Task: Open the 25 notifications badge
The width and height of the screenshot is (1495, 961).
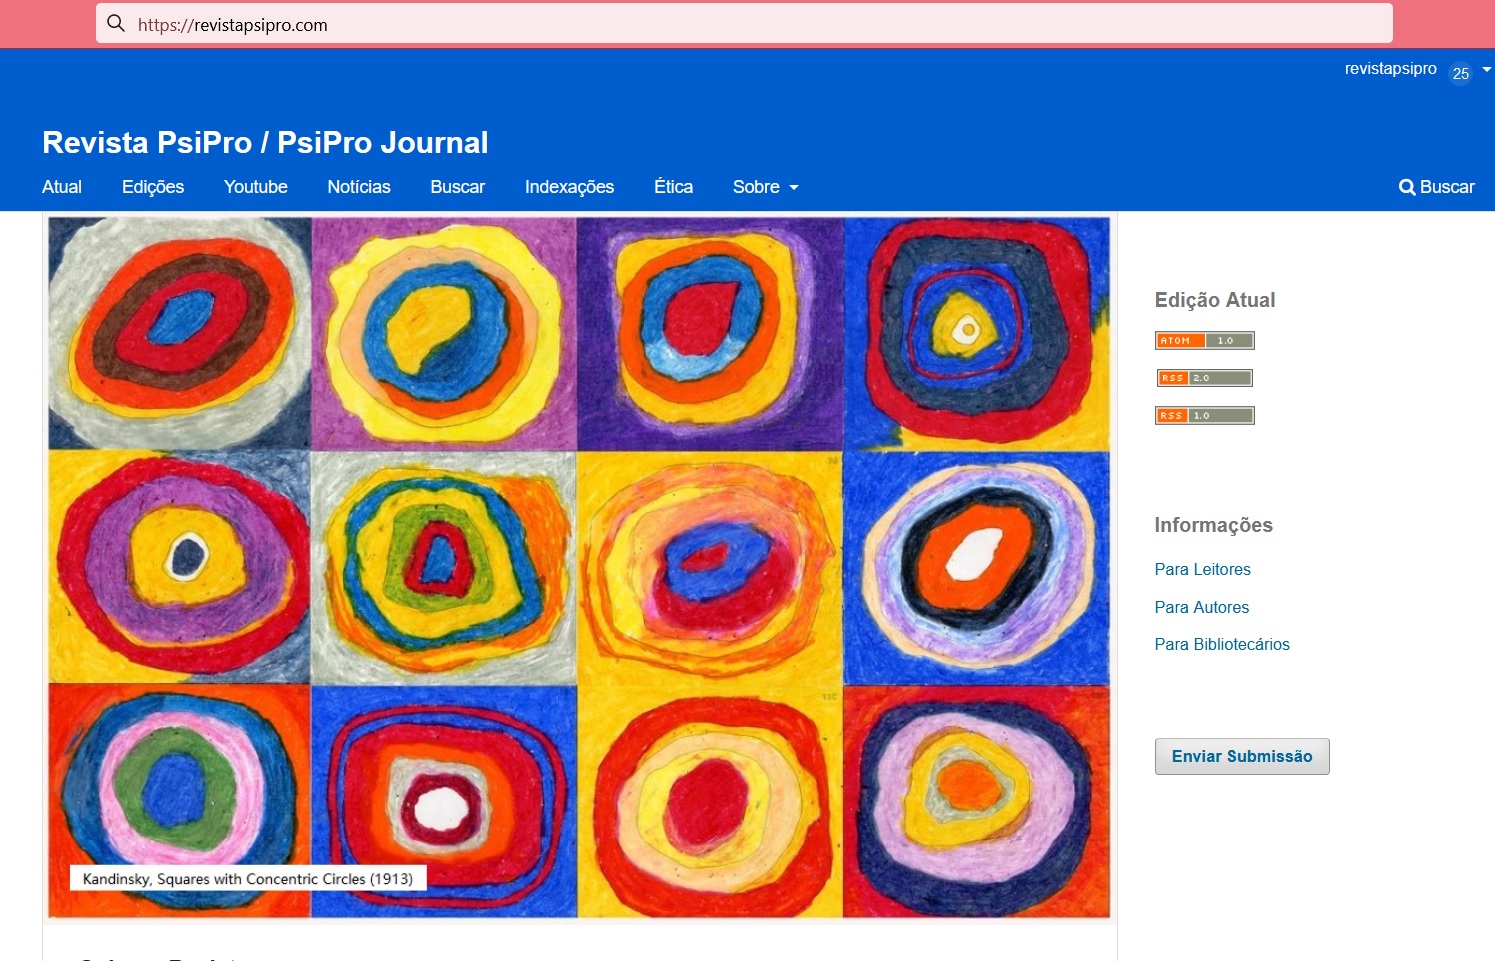Action: click(x=1461, y=73)
